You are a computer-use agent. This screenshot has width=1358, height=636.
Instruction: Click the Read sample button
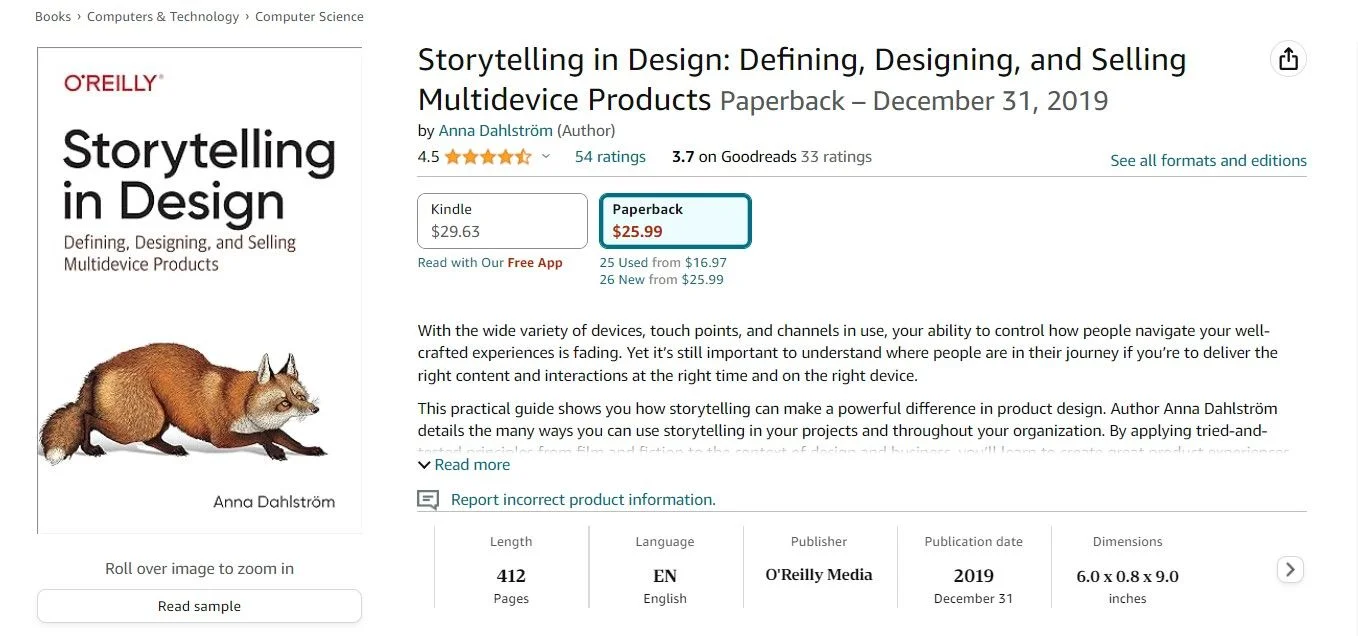(x=199, y=606)
